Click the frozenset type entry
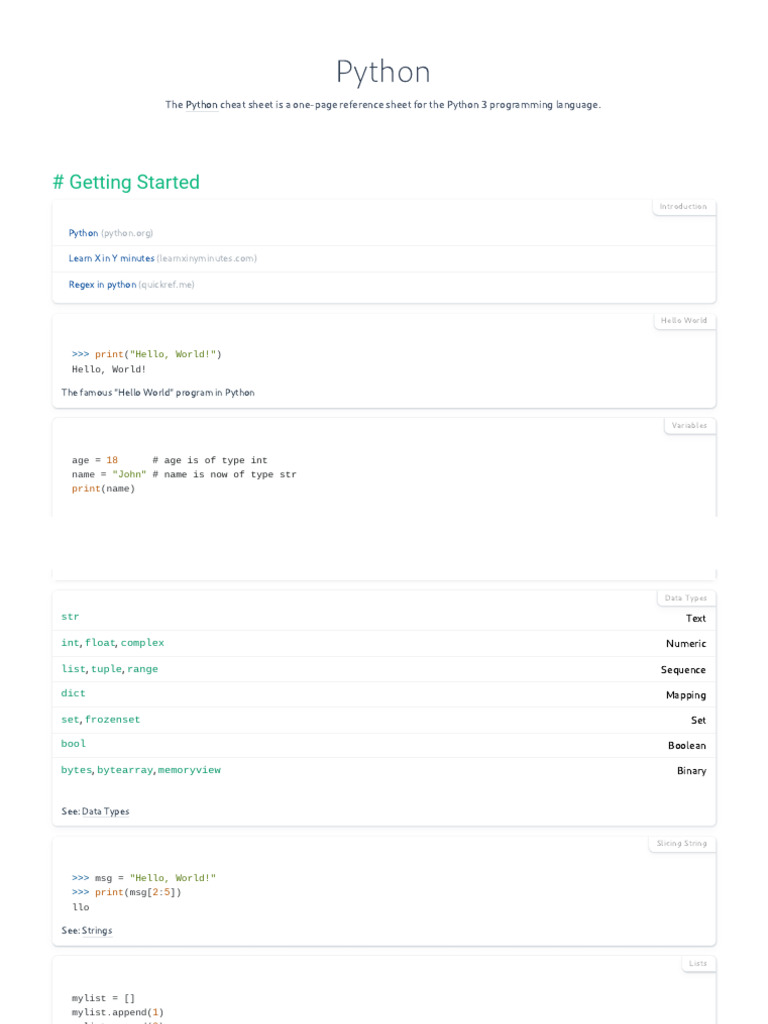 click(112, 720)
